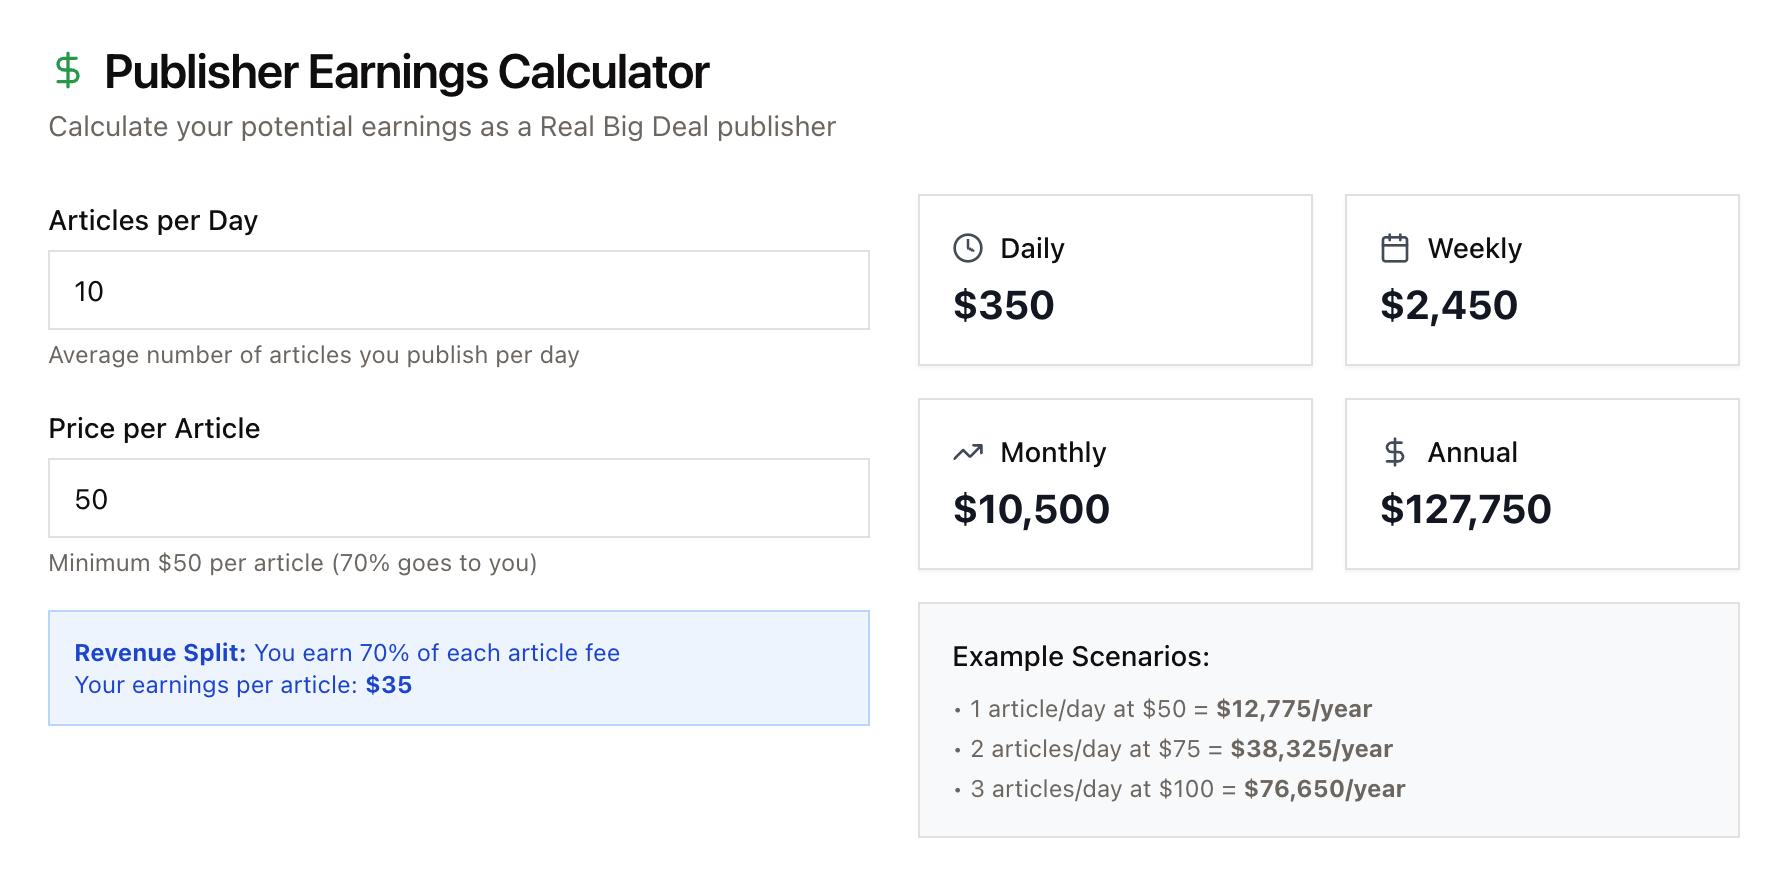Click the $35 earnings per article value
The height and width of the screenshot is (884, 1786).
point(390,685)
